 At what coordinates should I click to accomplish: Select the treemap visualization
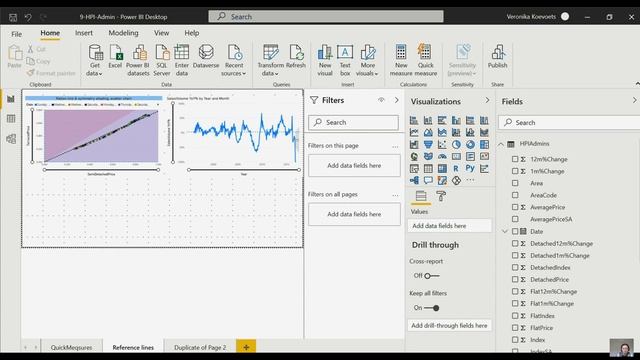[484, 144]
